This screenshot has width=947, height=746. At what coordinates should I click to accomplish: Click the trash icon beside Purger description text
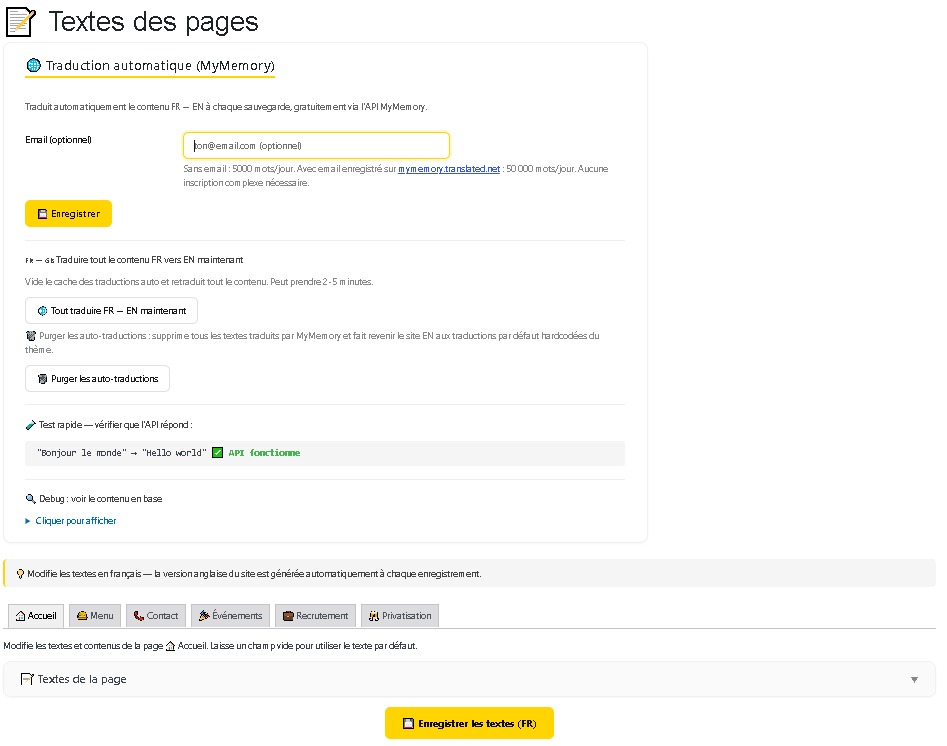(31, 336)
